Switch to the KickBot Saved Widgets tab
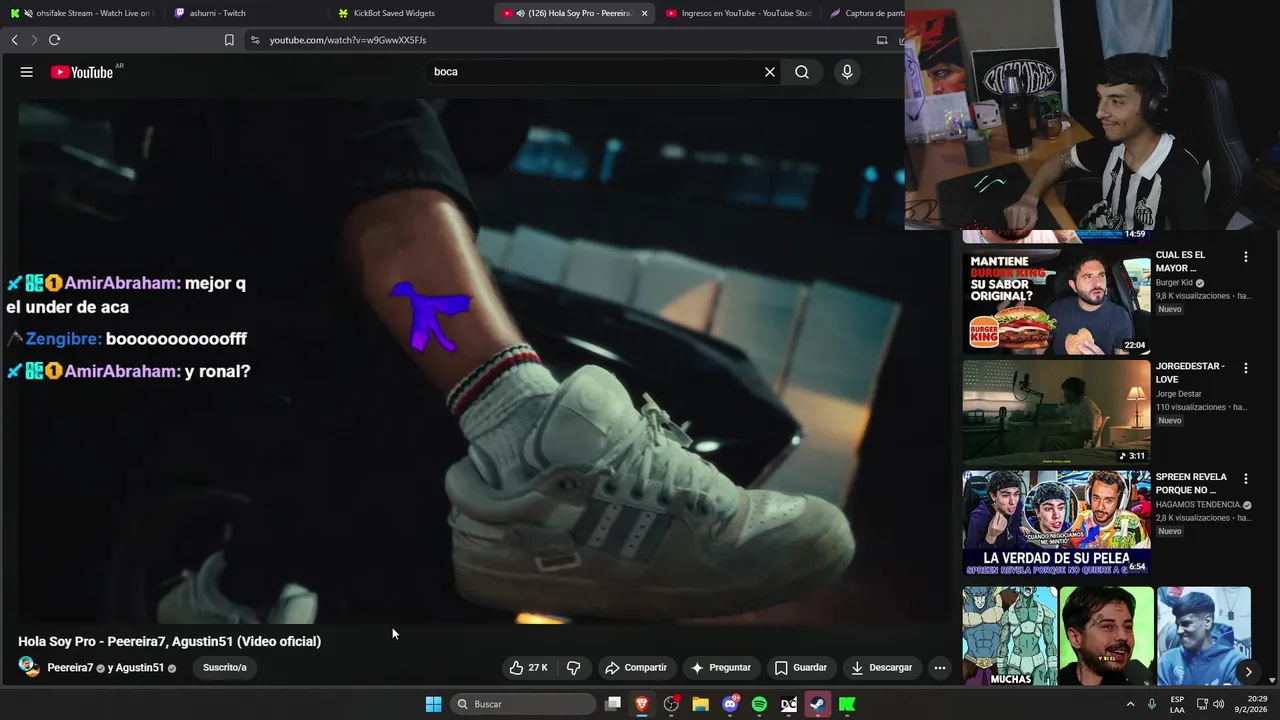 [410, 13]
